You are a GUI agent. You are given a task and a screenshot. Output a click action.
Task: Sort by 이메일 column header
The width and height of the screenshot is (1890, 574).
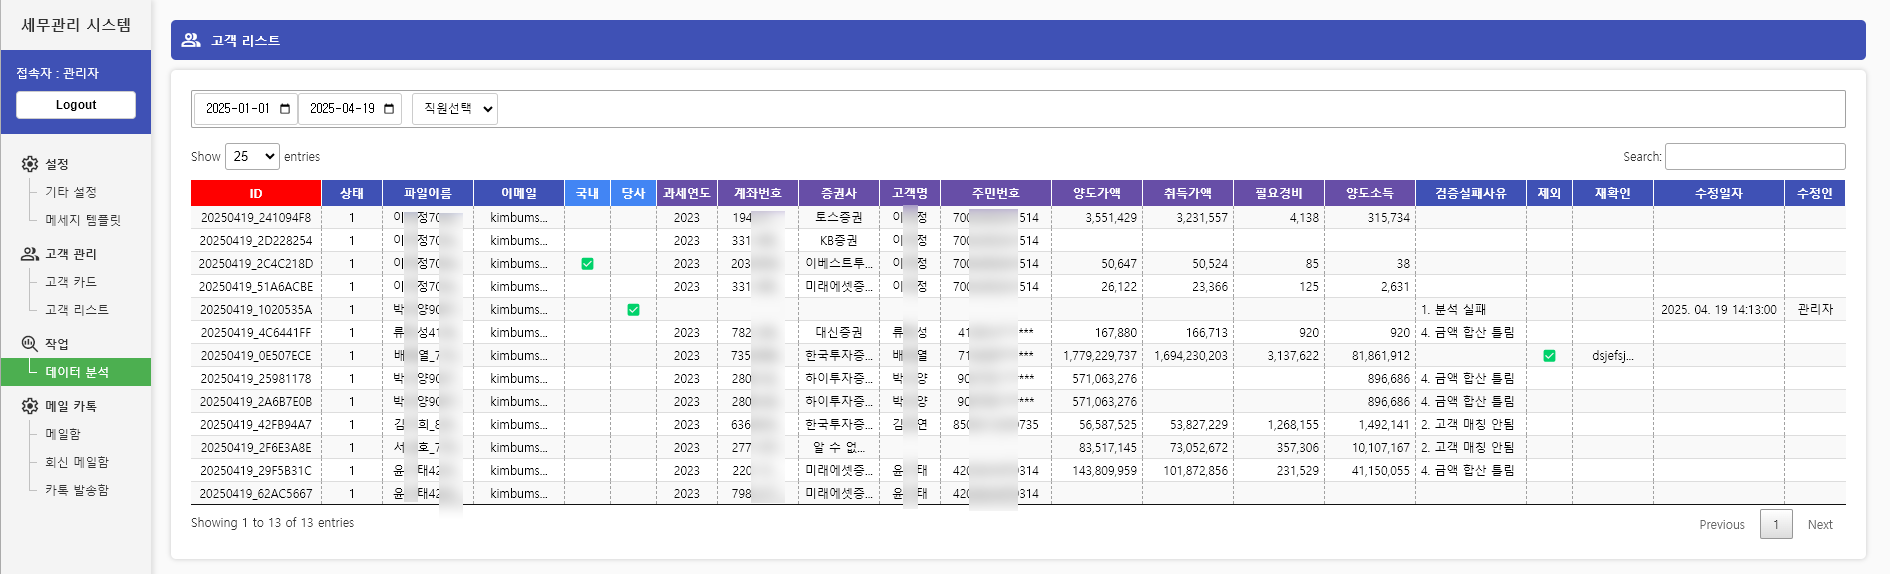519,193
